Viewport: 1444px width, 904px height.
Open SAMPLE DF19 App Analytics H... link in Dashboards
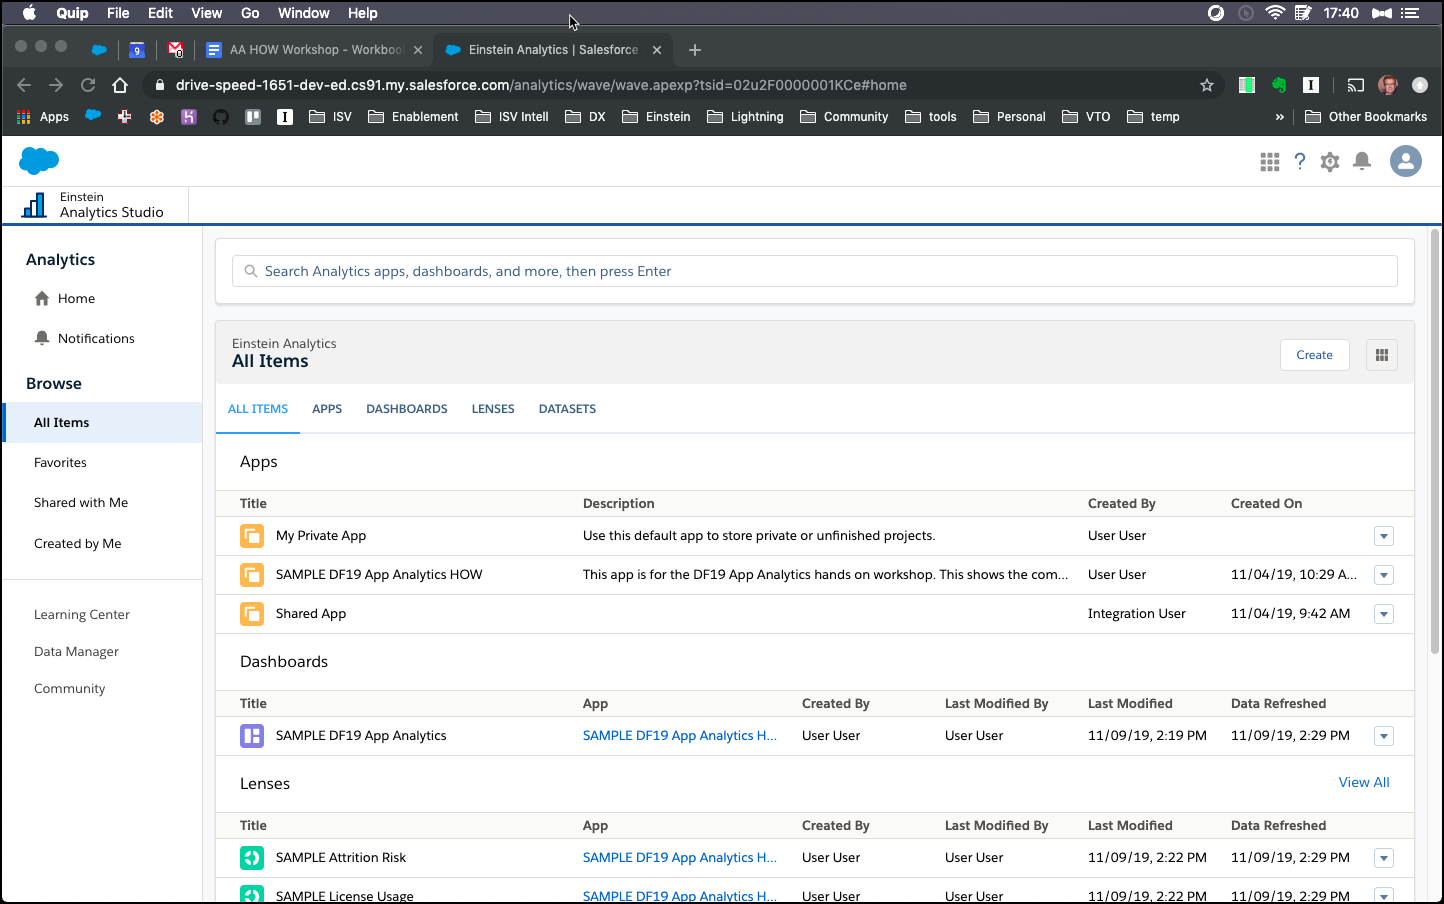pos(680,736)
